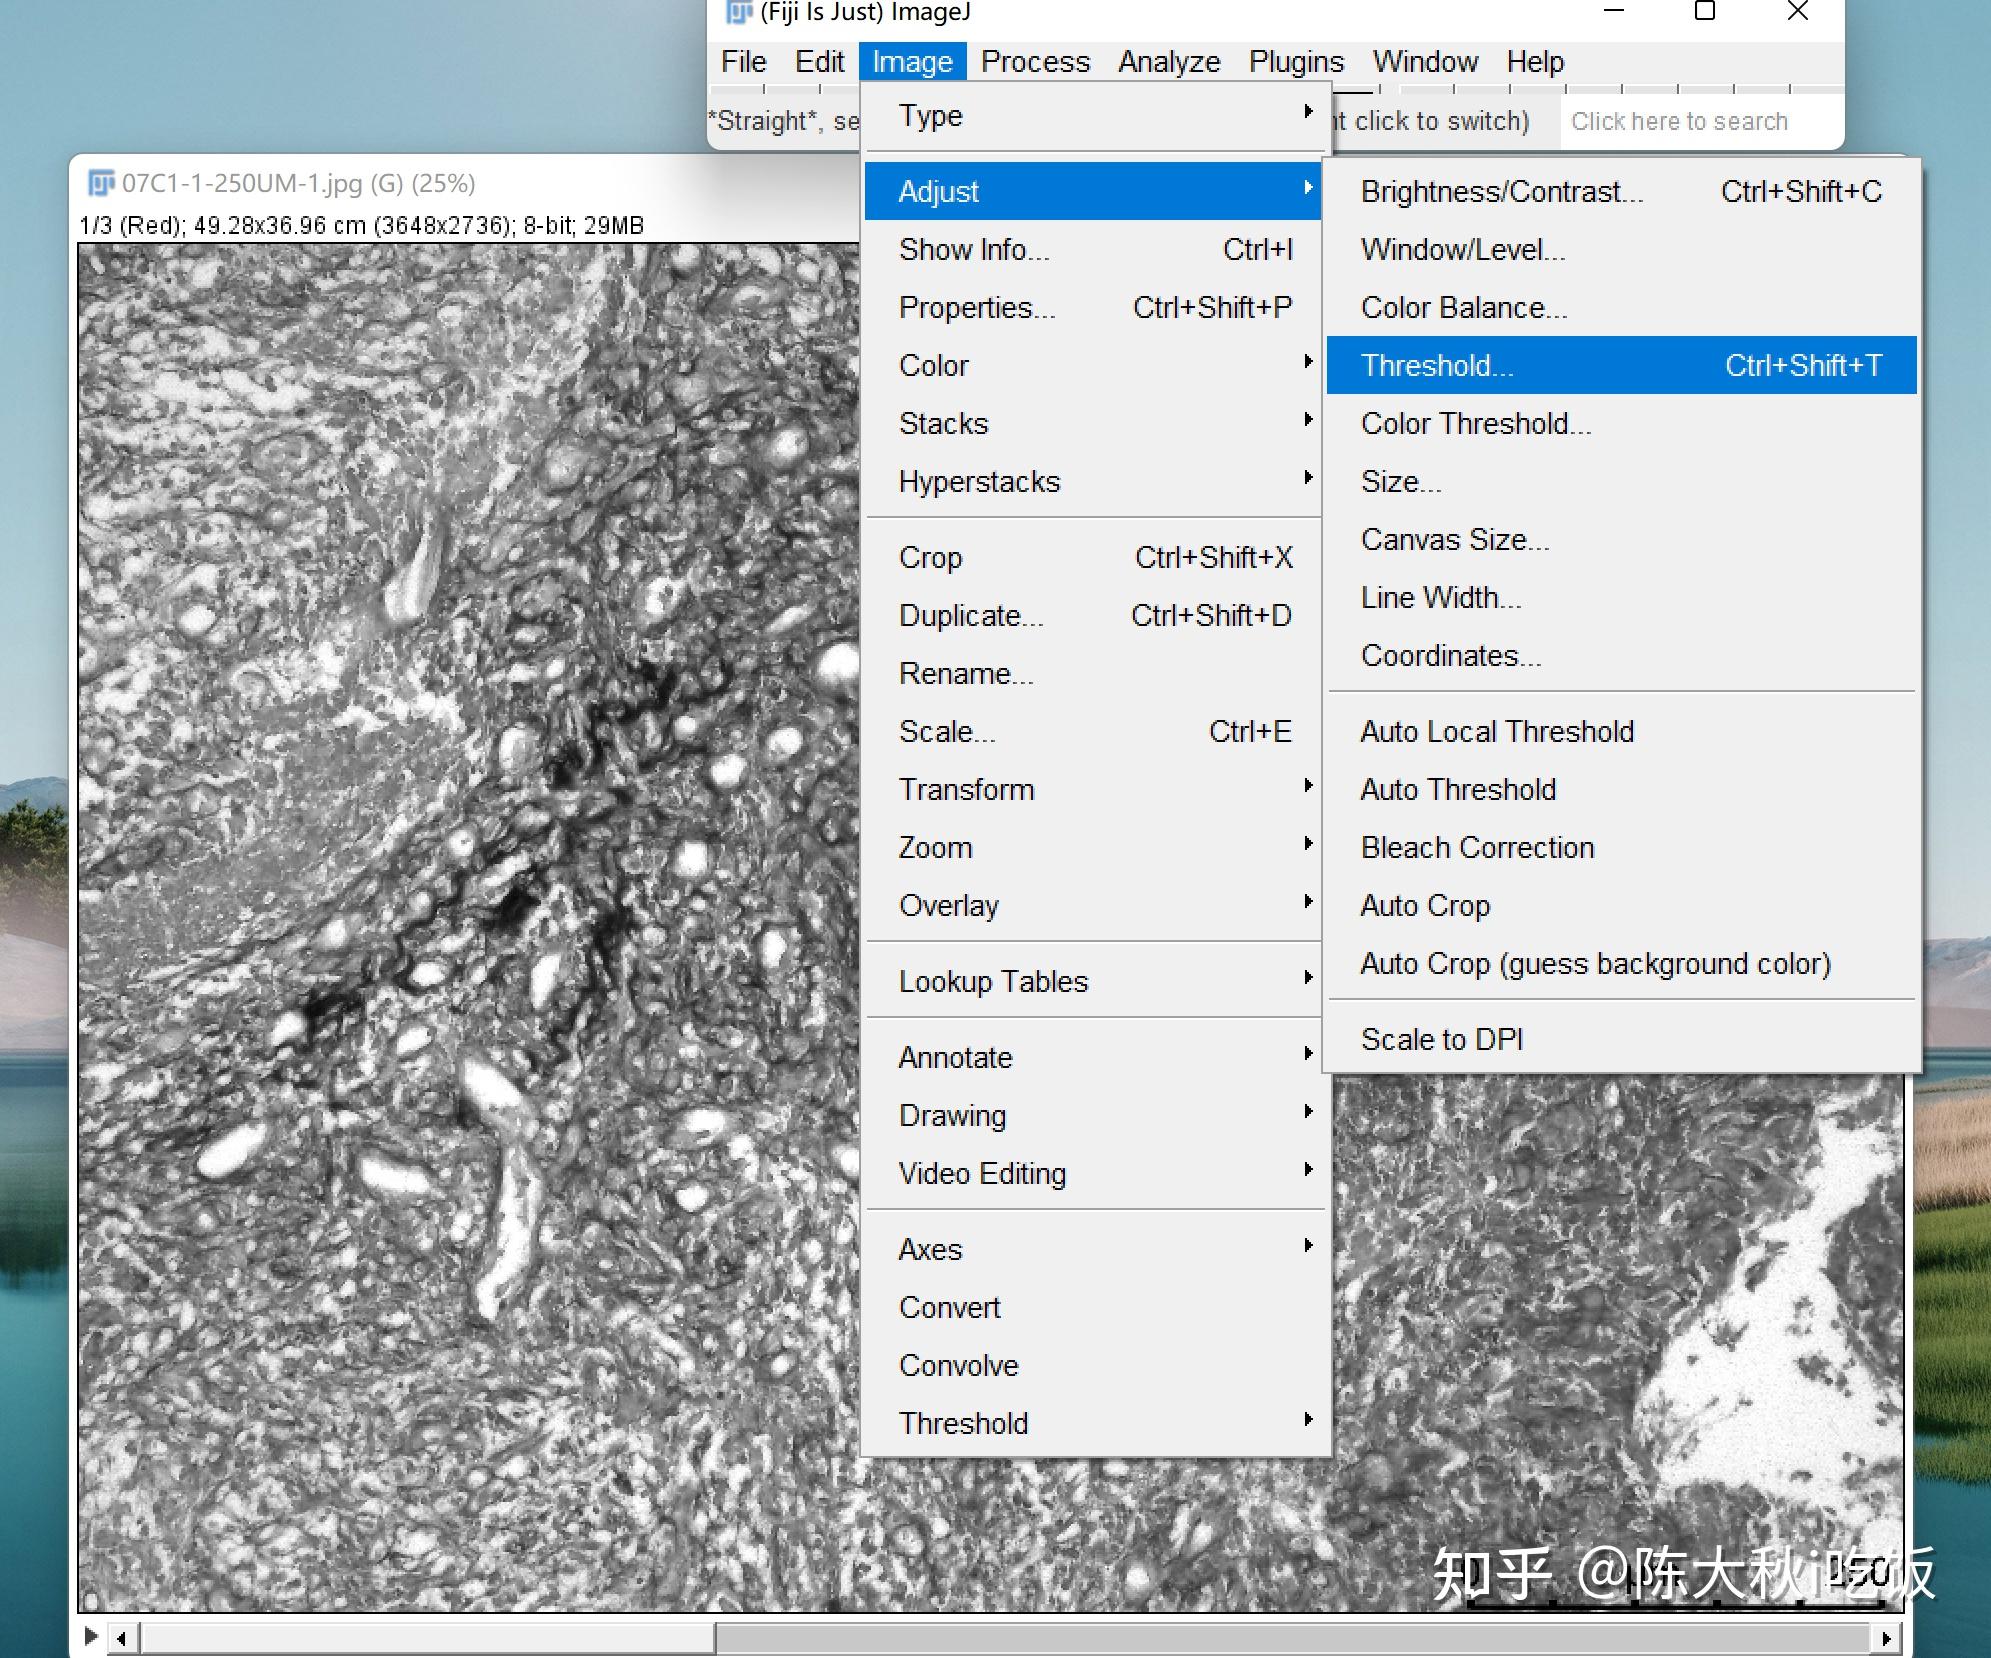Close the Fiji ImageJ window

[x=1797, y=12]
